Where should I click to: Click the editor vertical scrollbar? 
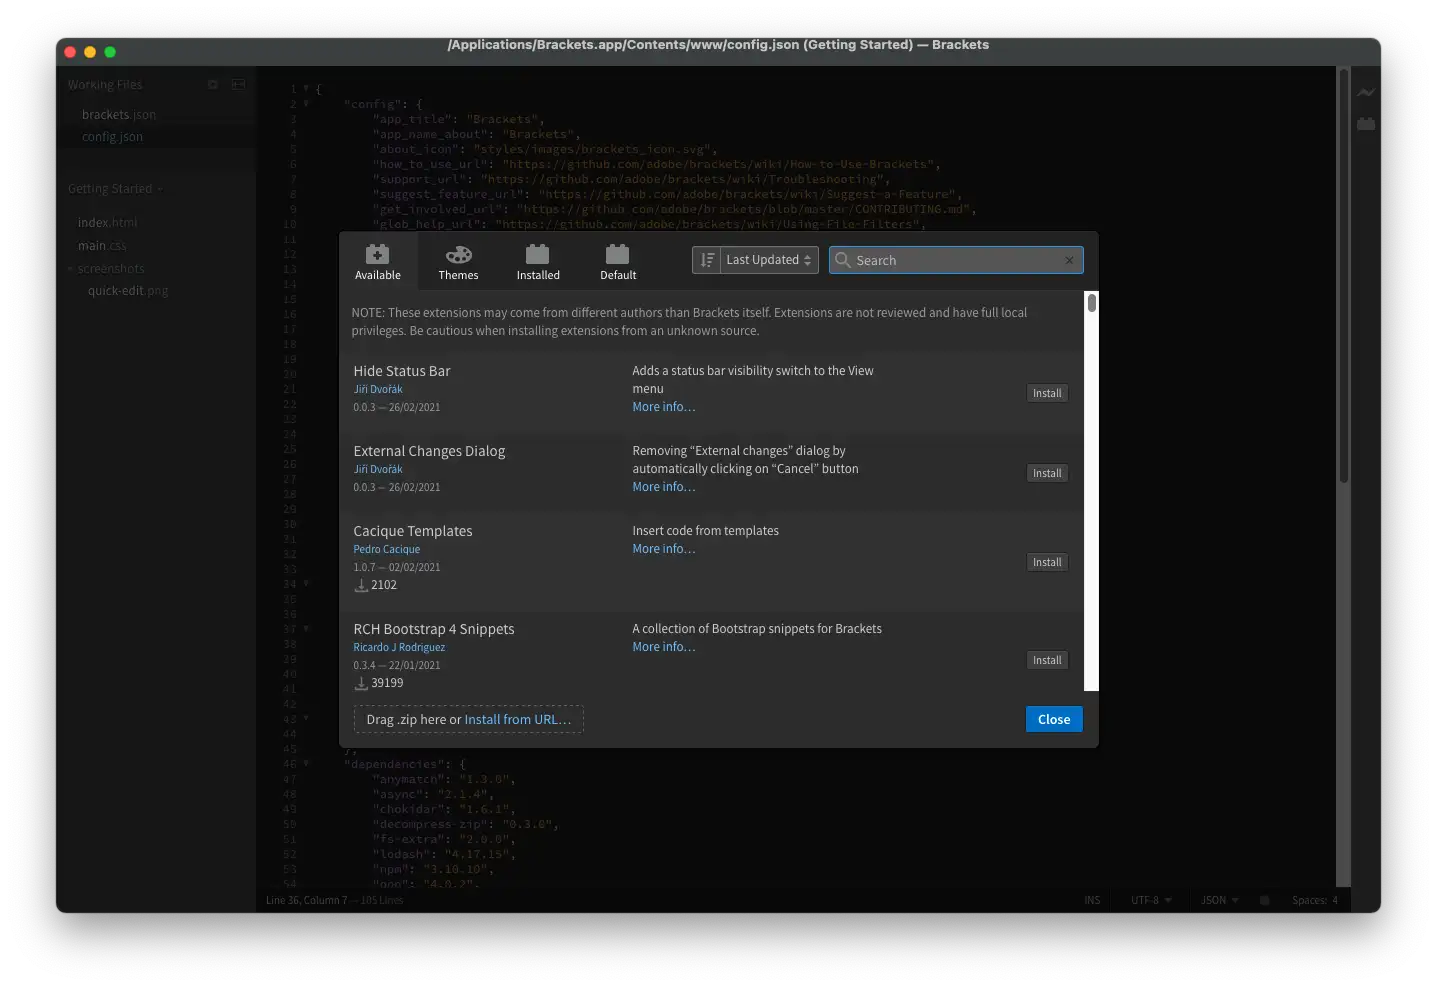1344,276
